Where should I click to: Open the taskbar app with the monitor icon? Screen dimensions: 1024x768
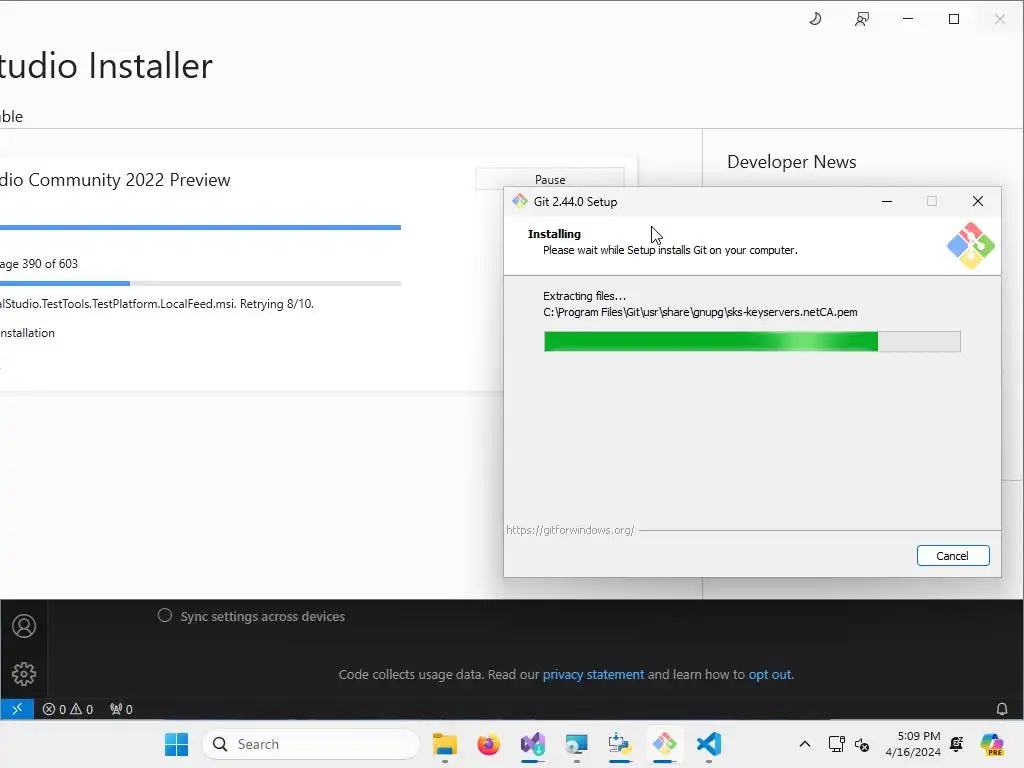pyautogui.click(x=577, y=744)
